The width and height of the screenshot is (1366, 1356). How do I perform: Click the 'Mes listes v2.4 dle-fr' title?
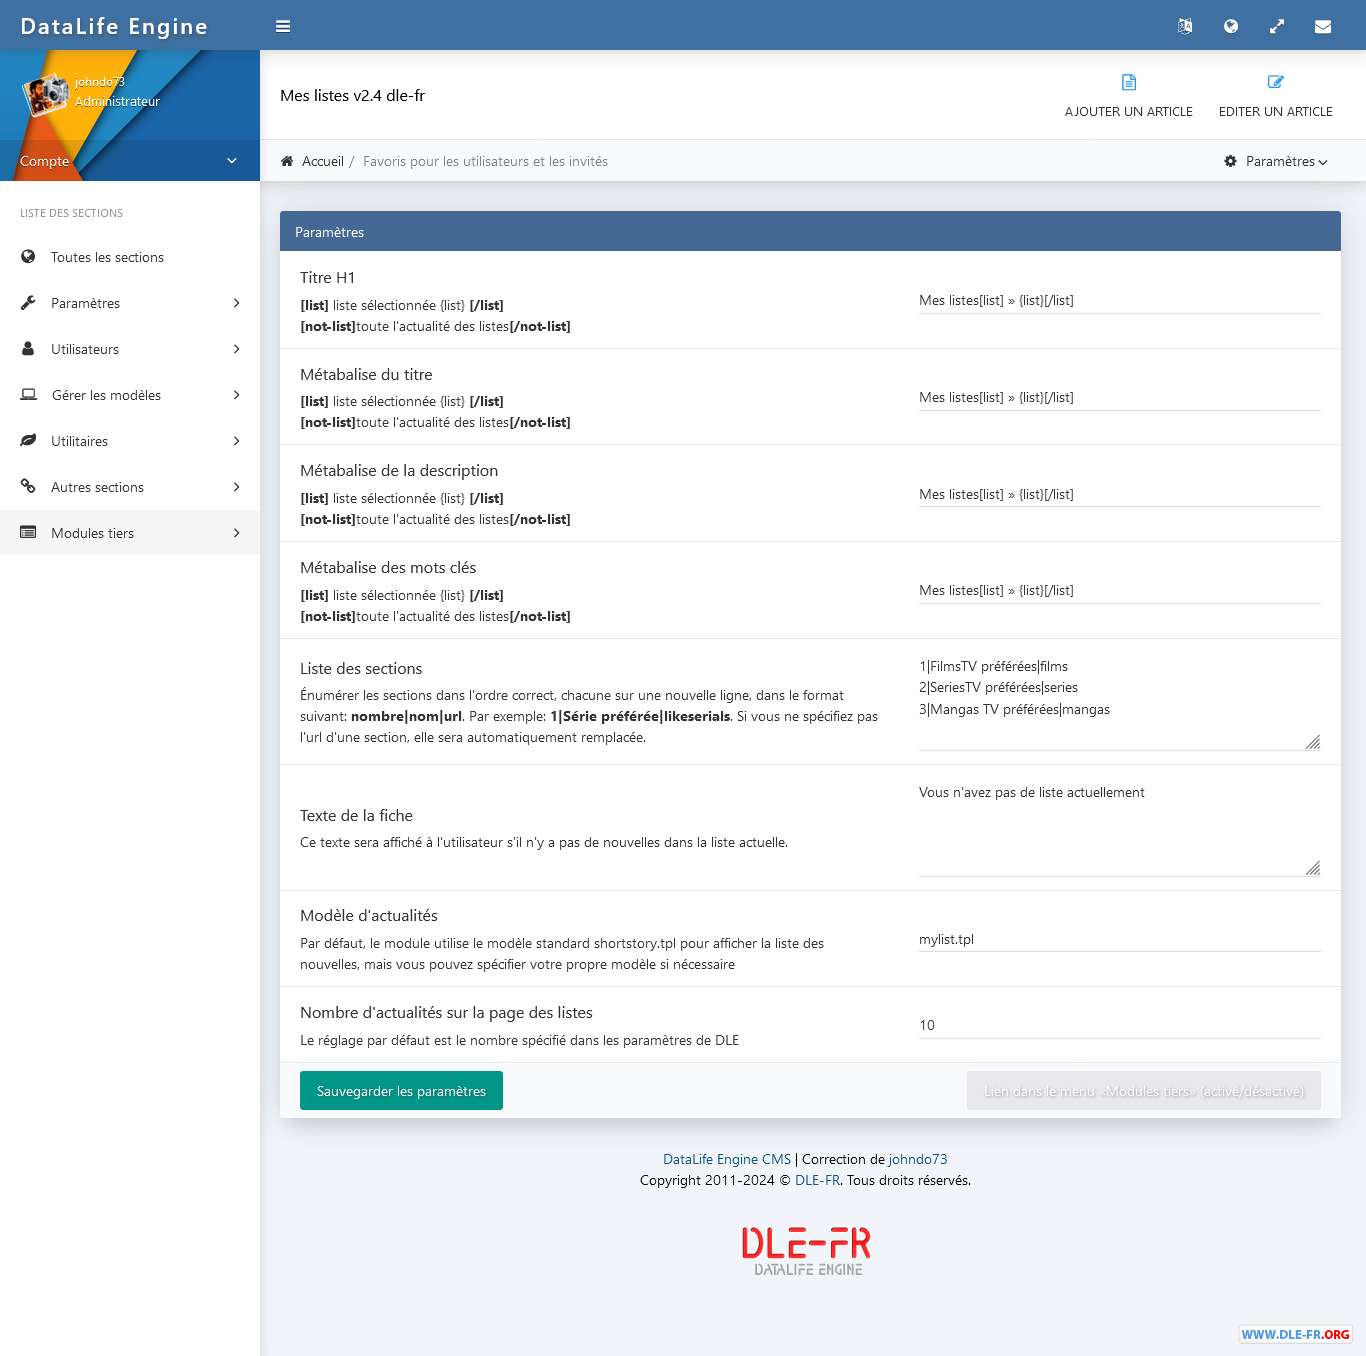pyautogui.click(x=353, y=95)
